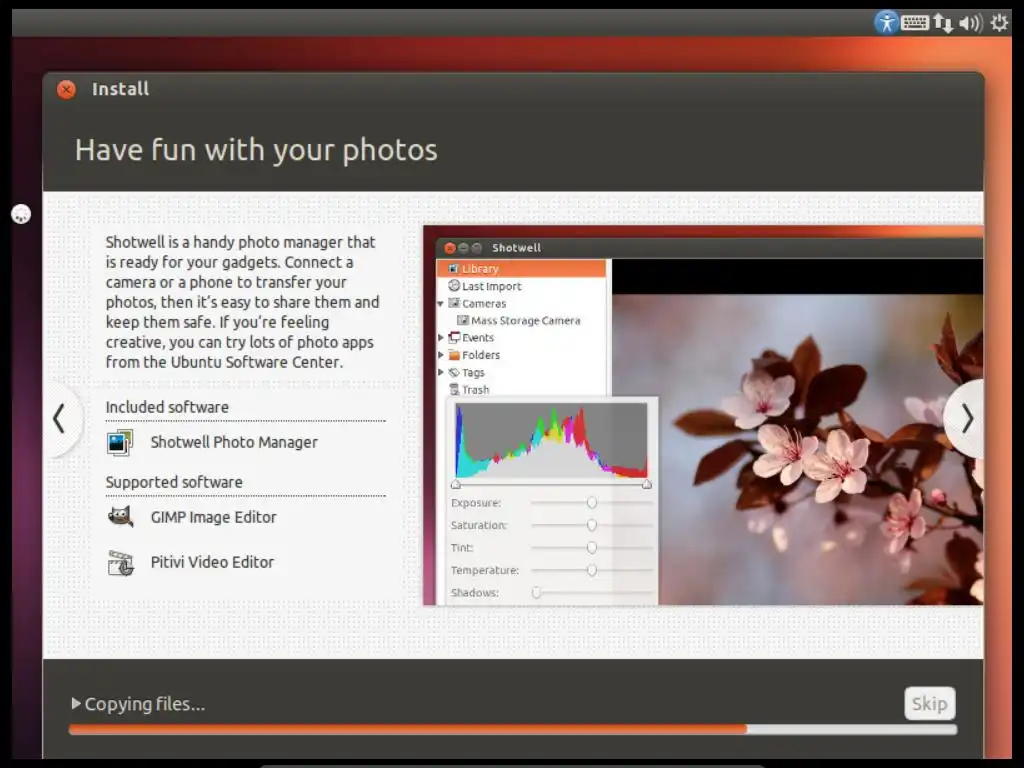Screen dimensions: 1024x768
Task: Click the Shotwell window minimize button
Action: coord(463,248)
